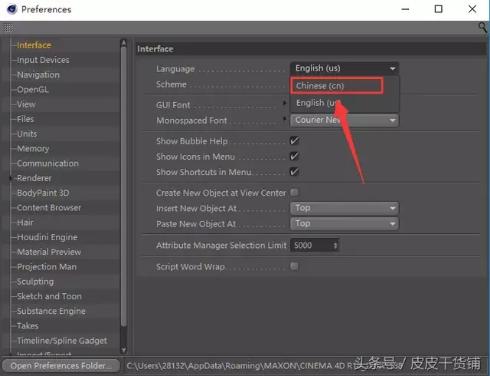490x376 pixels.
Task: Select Interface in preferences tree
Action: pos(34,45)
